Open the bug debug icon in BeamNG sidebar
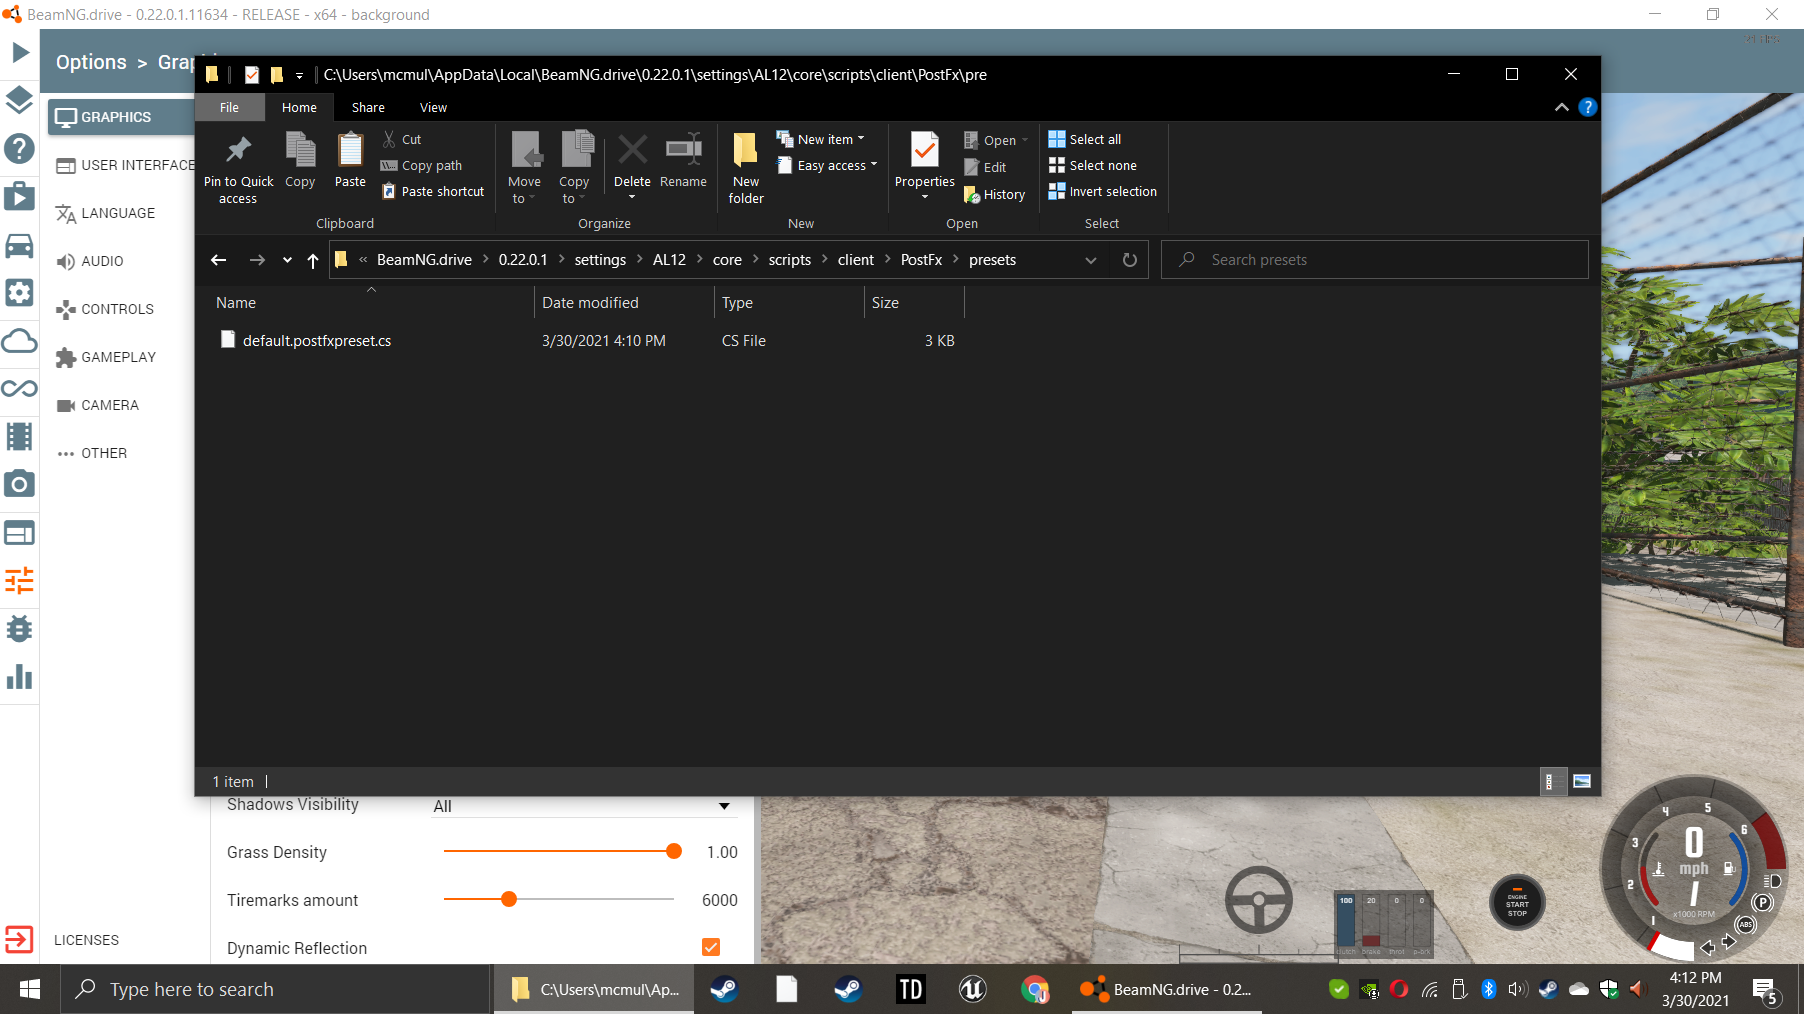The image size is (1804, 1014). pyautogui.click(x=20, y=629)
